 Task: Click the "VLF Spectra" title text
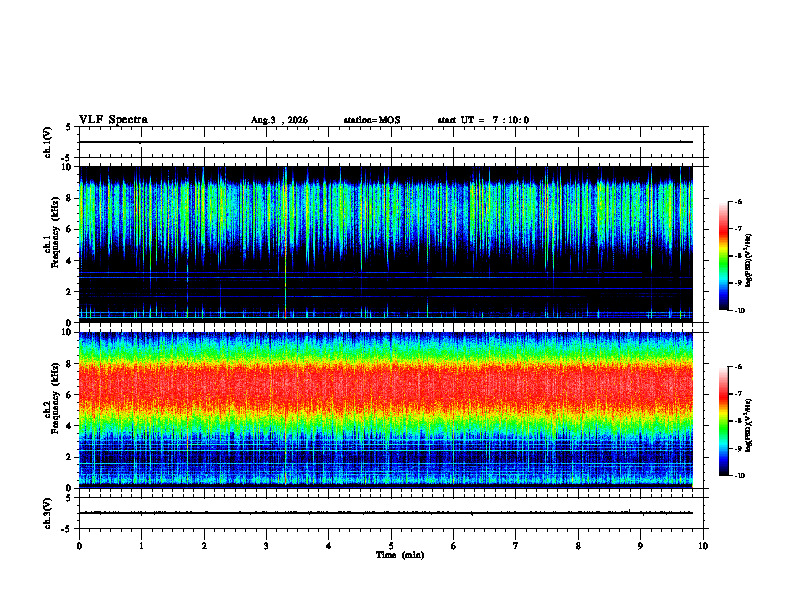(113, 120)
